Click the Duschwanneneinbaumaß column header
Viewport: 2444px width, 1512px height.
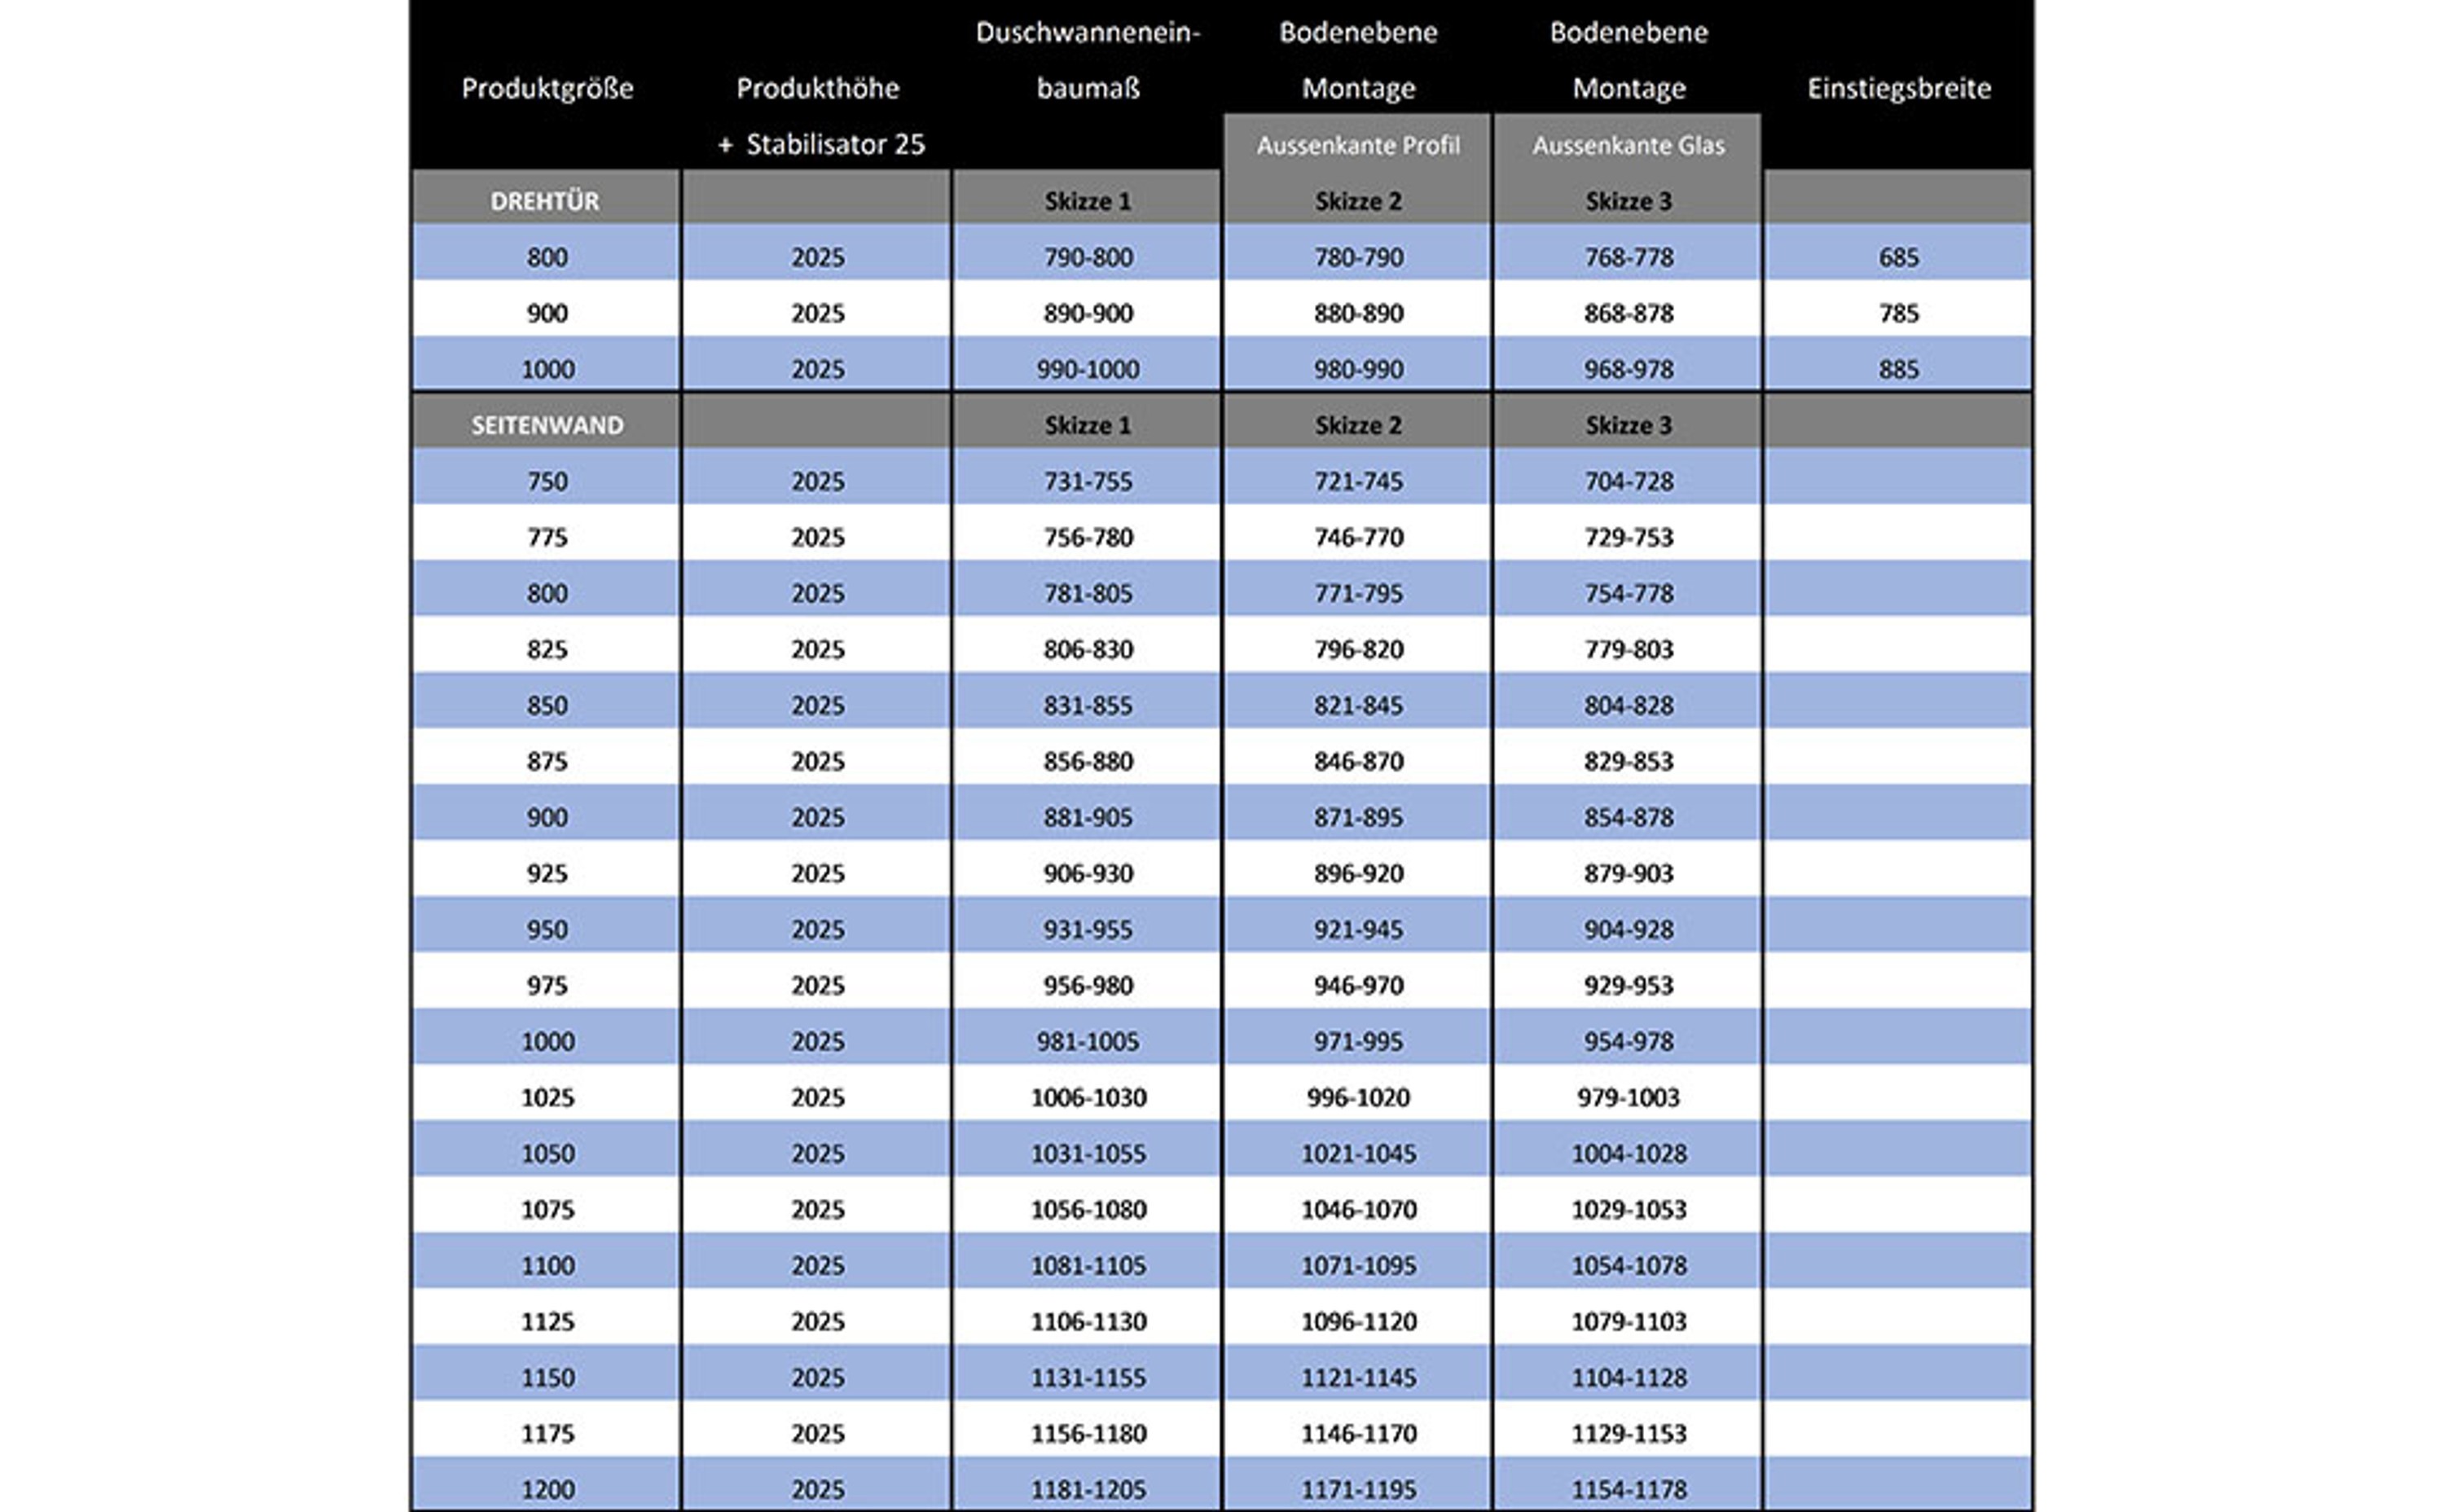(1088, 60)
